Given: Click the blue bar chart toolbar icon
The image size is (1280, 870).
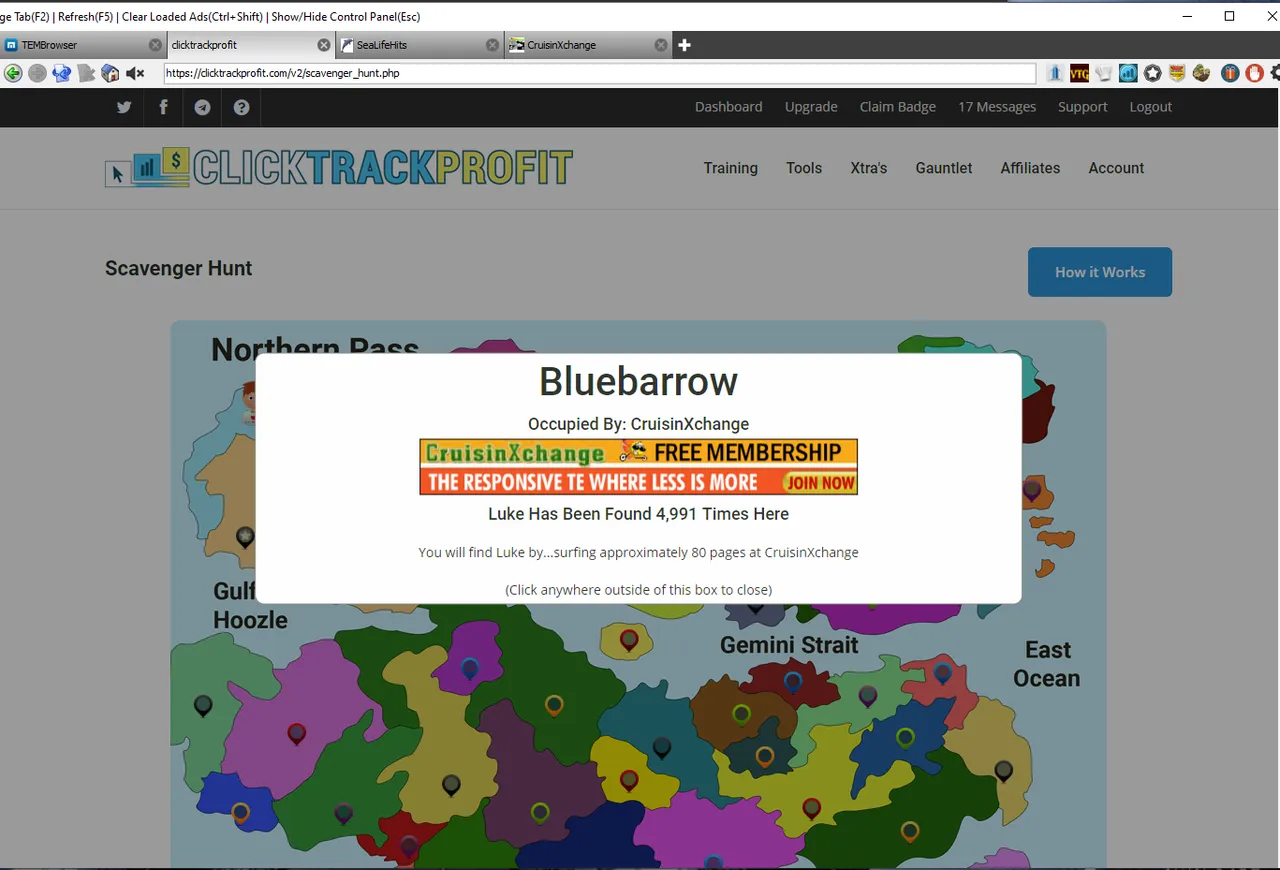Looking at the screenshot, I should tap(1128, 73).
